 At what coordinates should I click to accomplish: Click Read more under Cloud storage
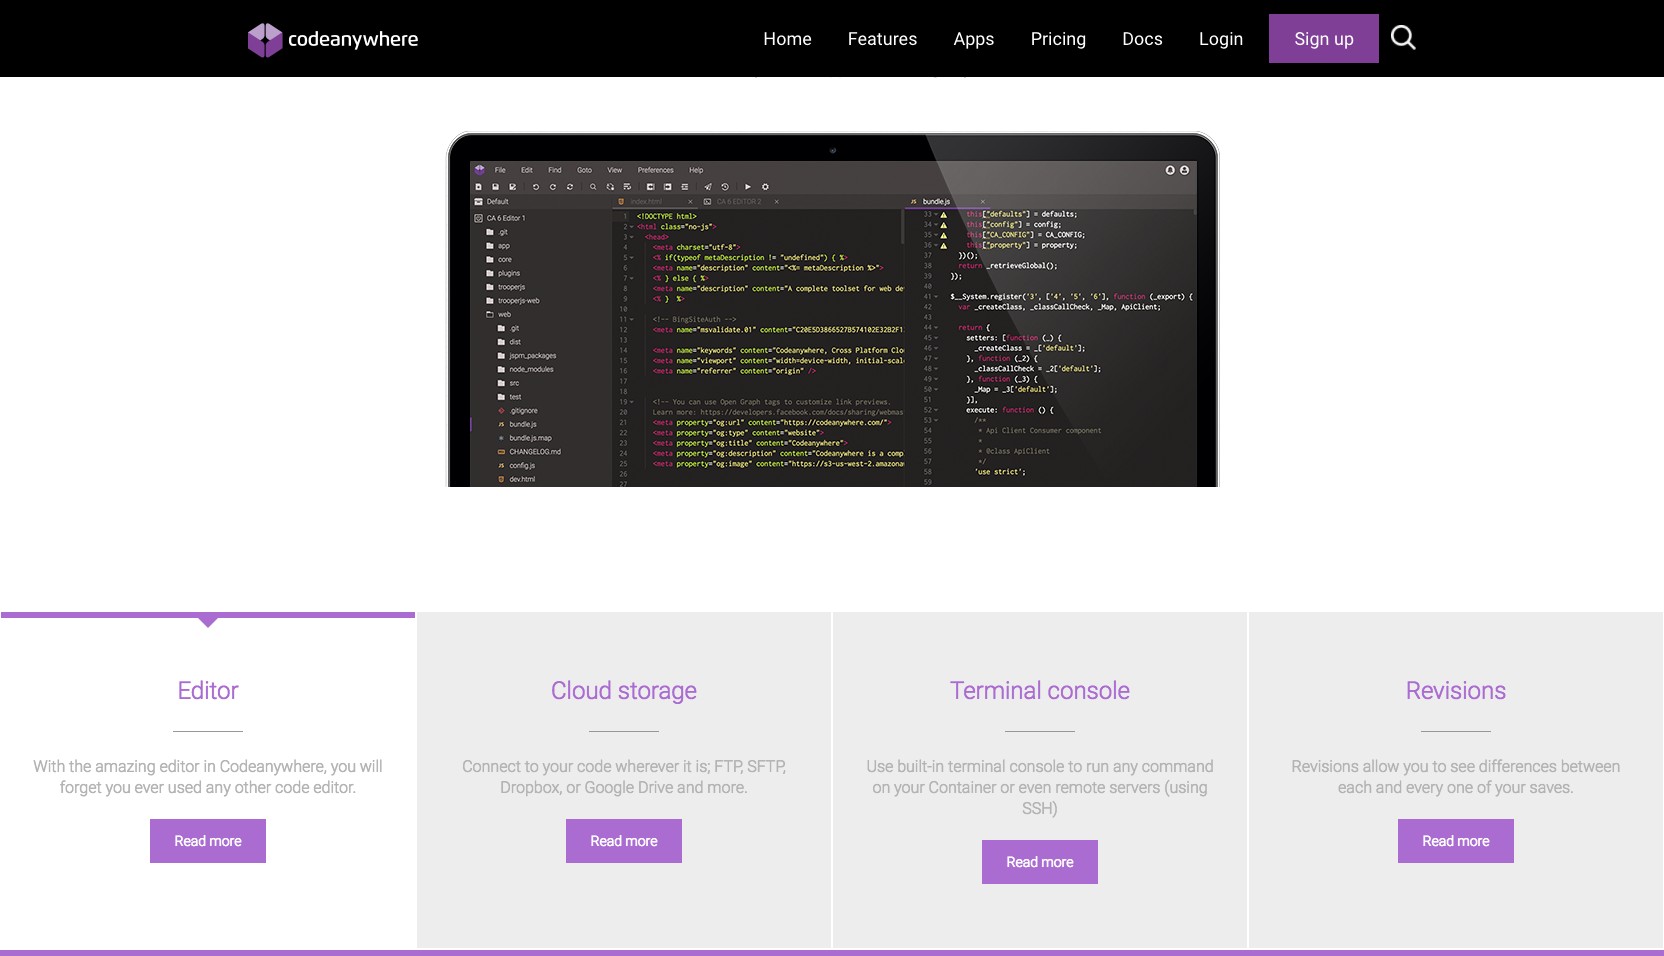click(624, 841)
